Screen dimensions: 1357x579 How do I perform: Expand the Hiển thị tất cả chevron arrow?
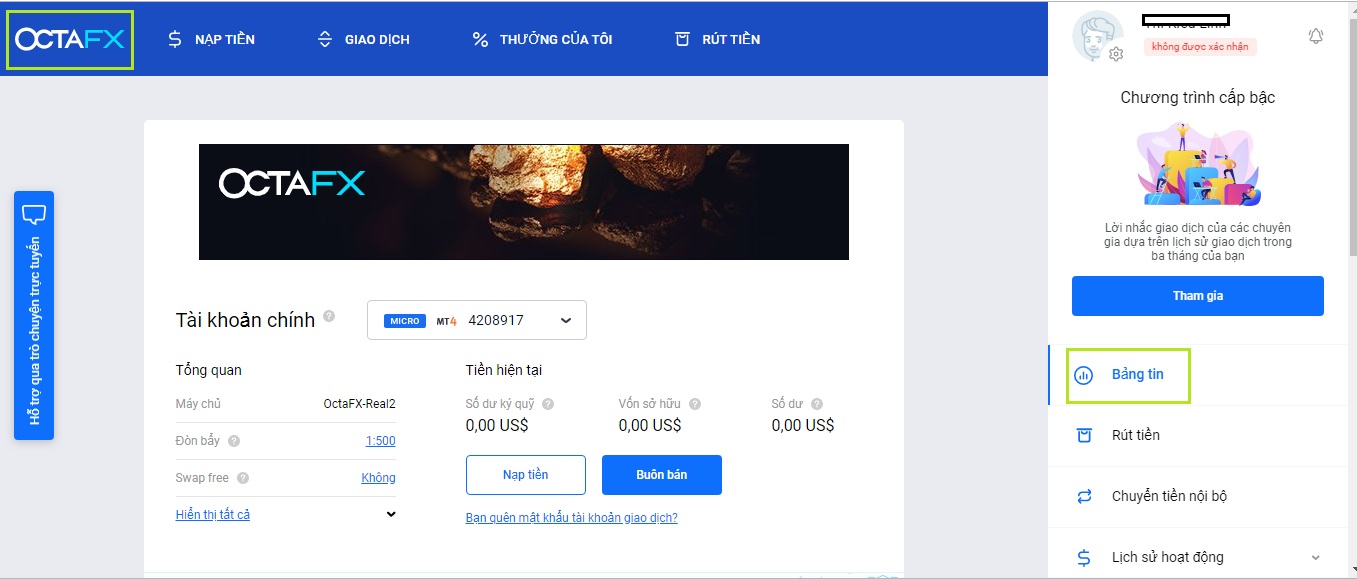[x=391, y=515]
